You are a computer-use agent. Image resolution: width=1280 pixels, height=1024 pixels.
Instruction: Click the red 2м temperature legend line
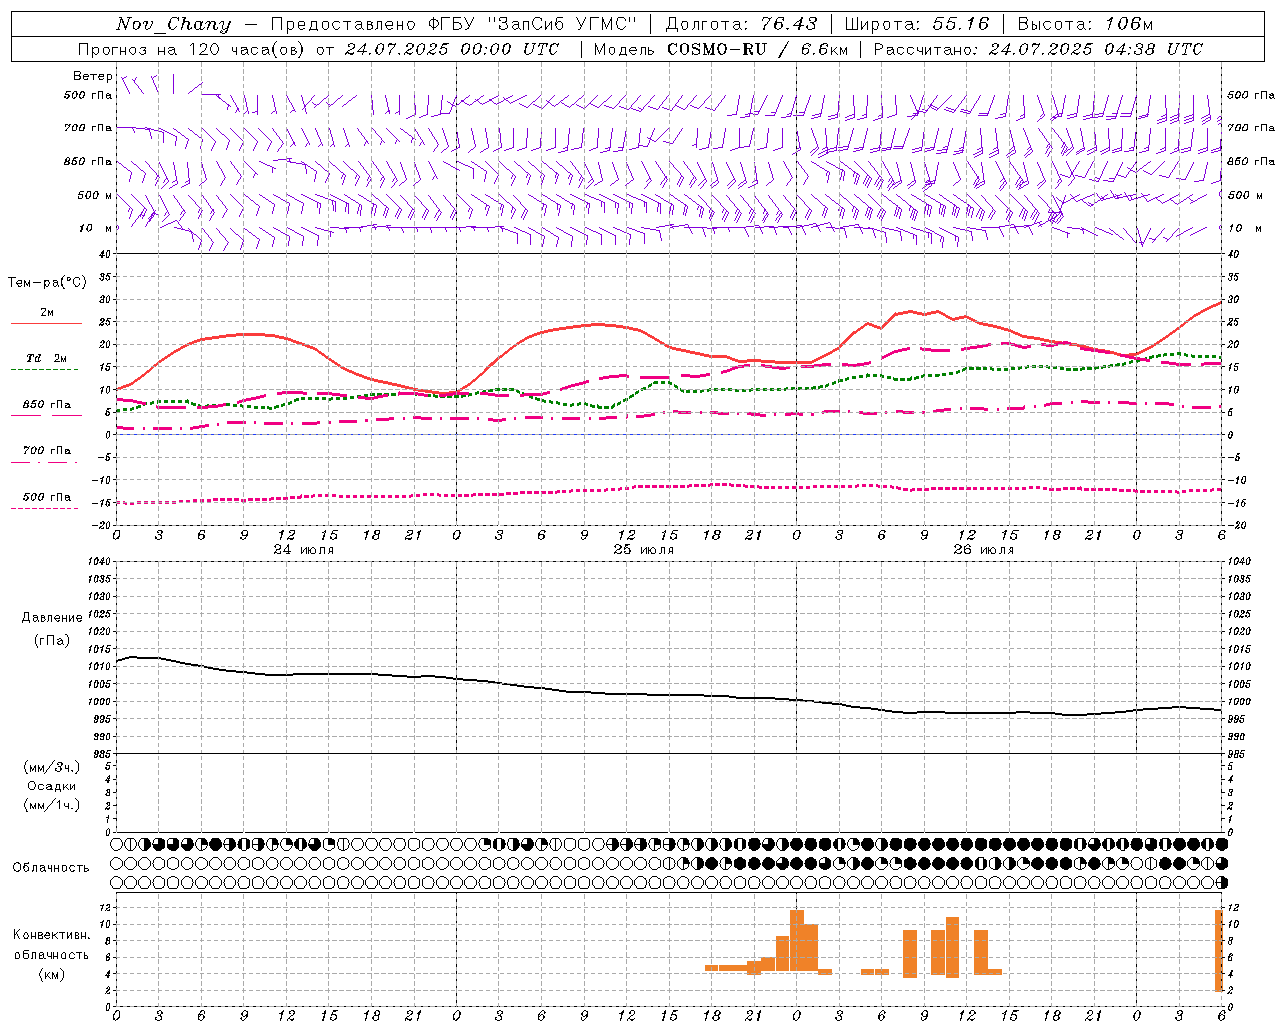[46, 324]
